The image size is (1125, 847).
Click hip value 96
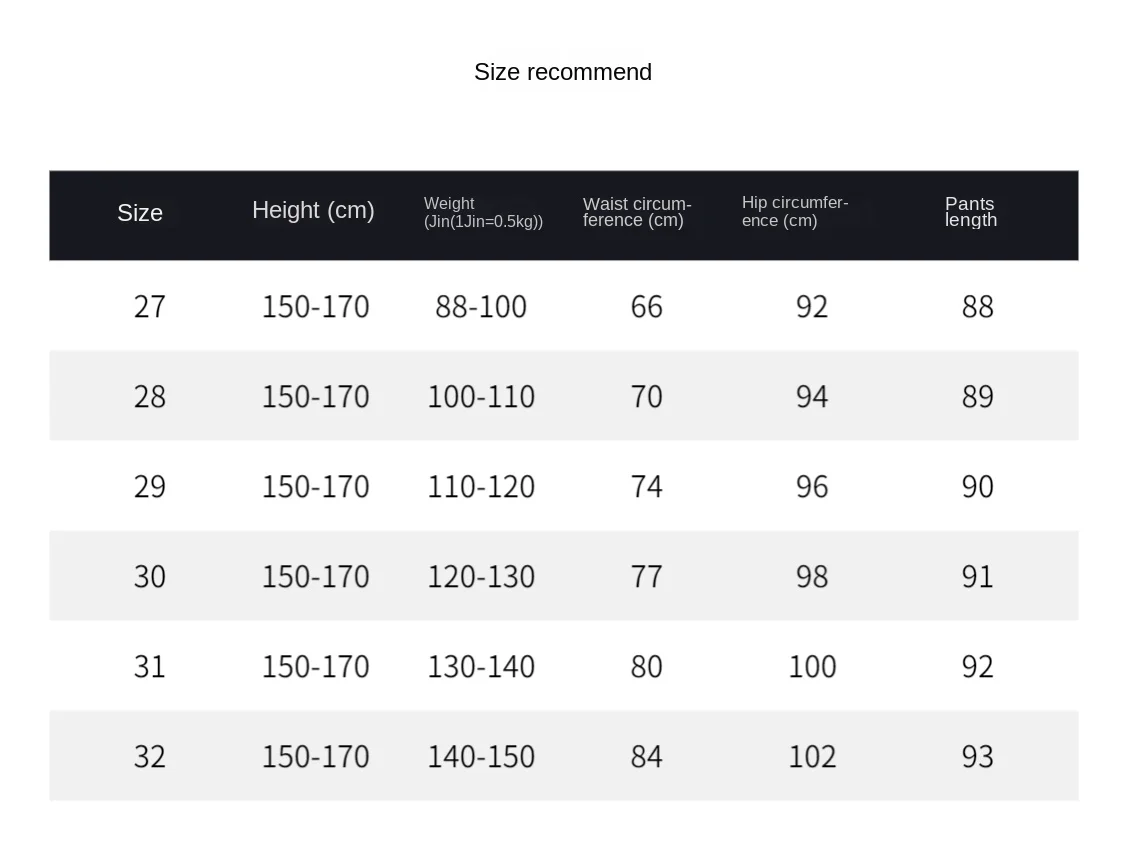[812, 487]
